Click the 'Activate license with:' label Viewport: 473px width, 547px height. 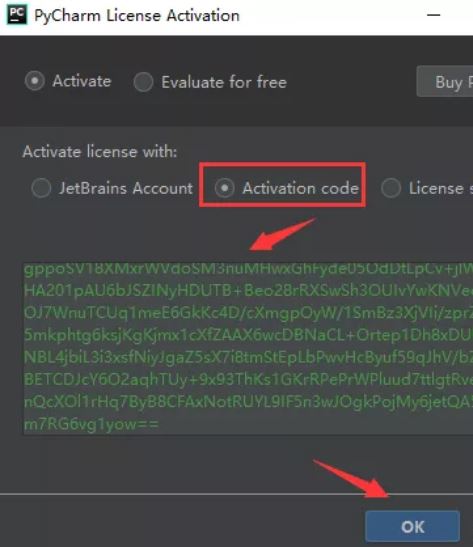[100, 152]
